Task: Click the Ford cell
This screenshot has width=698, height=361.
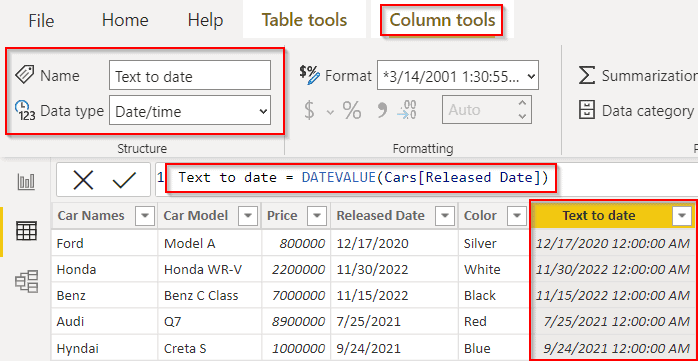Action: [x=104, y=243]
